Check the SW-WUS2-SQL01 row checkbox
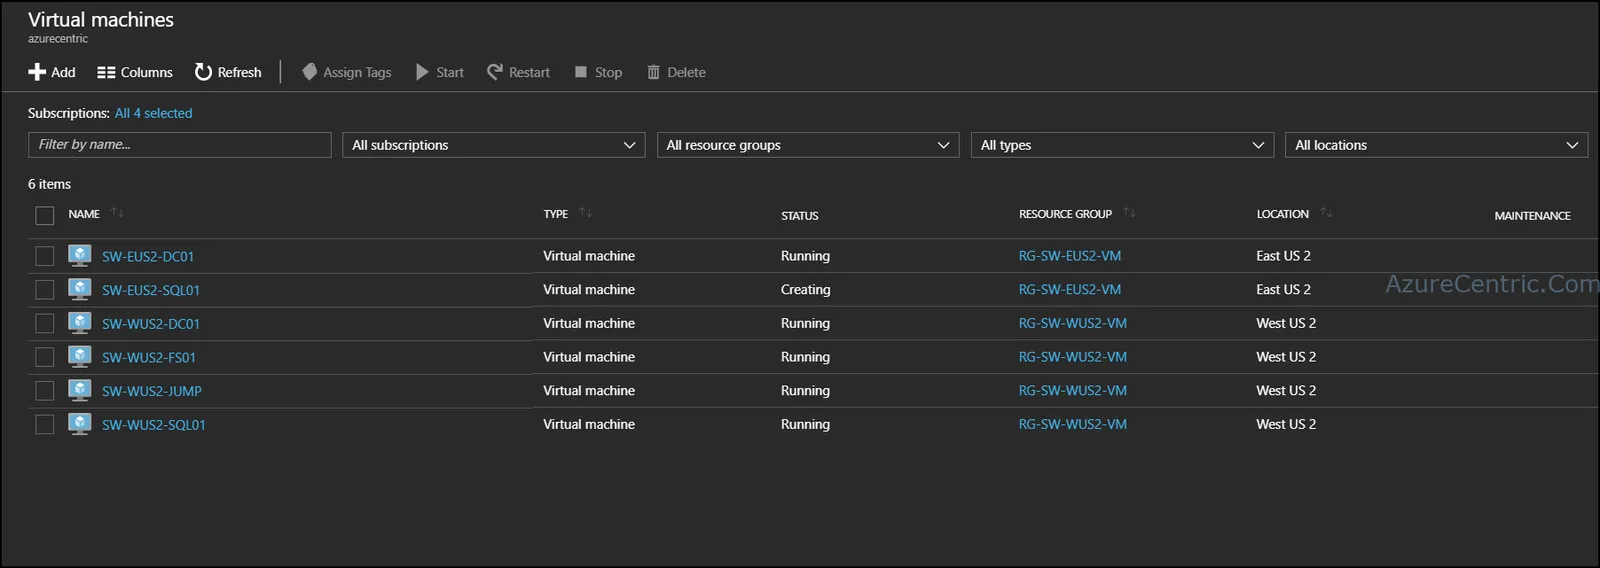 (44, 425)
